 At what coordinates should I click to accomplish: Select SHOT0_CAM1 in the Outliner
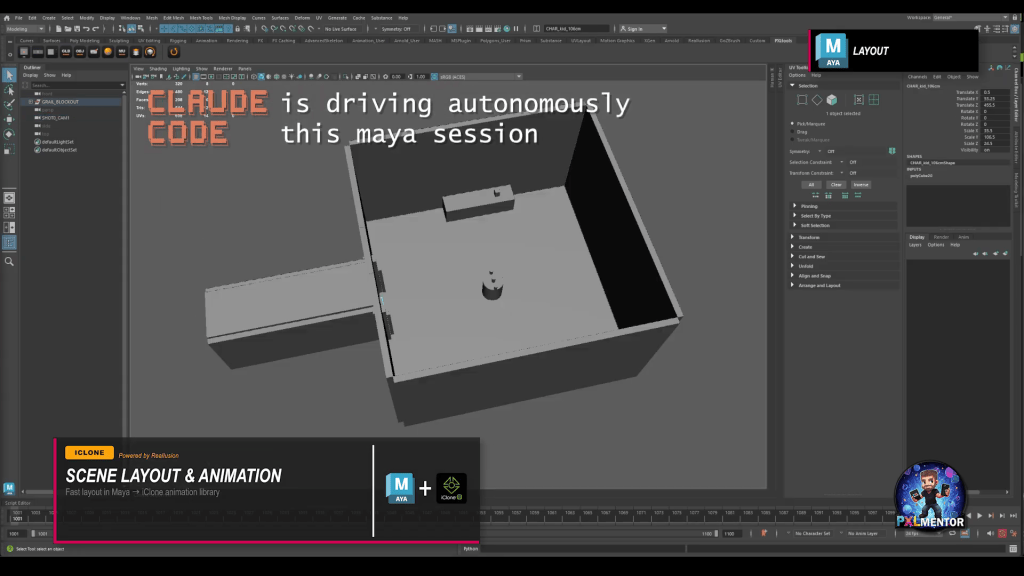56,118
